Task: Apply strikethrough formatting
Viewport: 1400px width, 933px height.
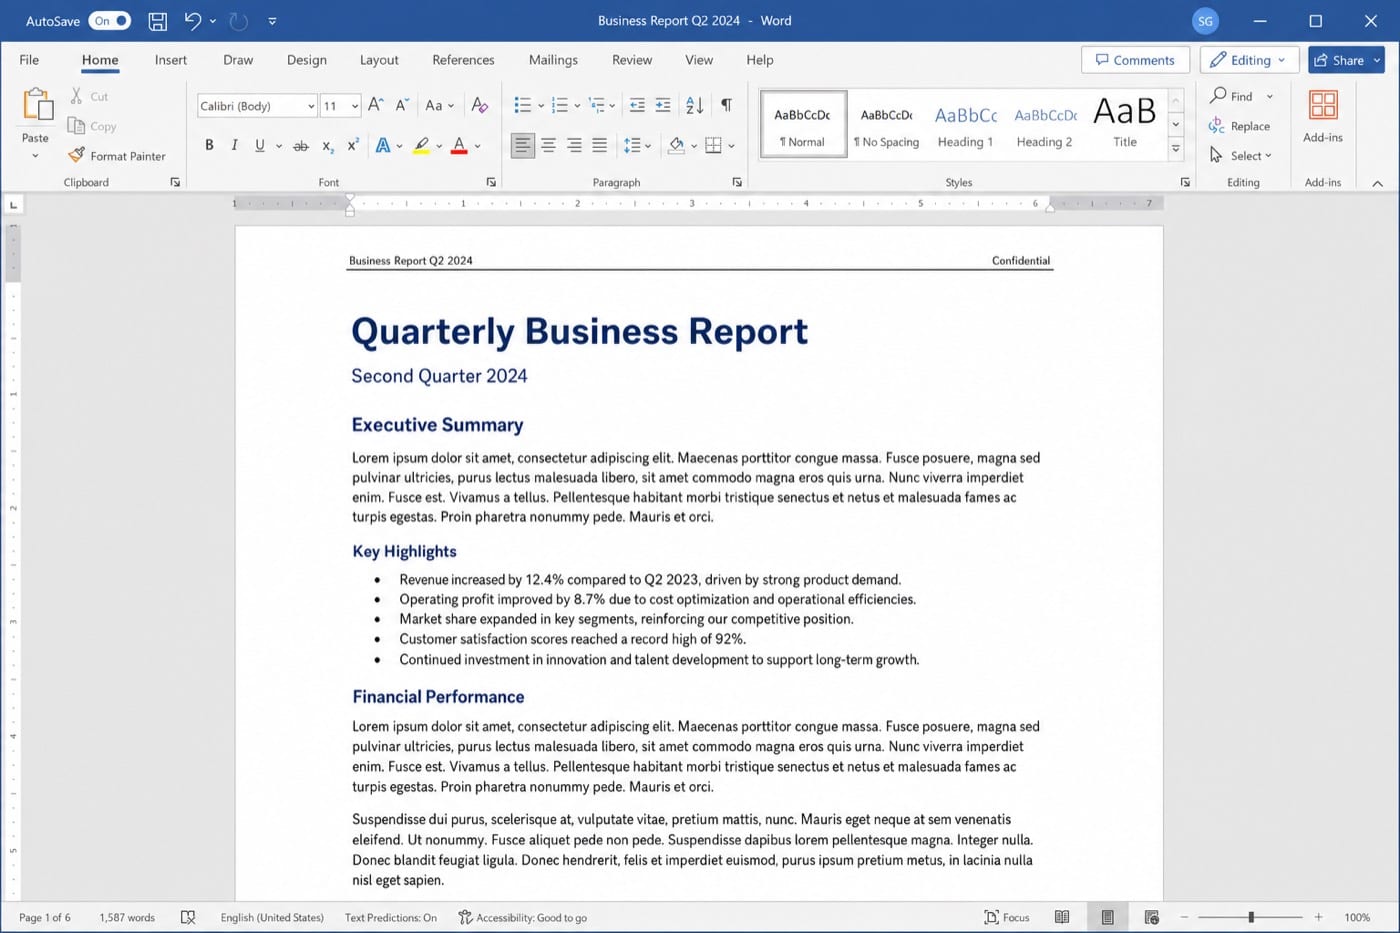Action: tap(300, 146)
